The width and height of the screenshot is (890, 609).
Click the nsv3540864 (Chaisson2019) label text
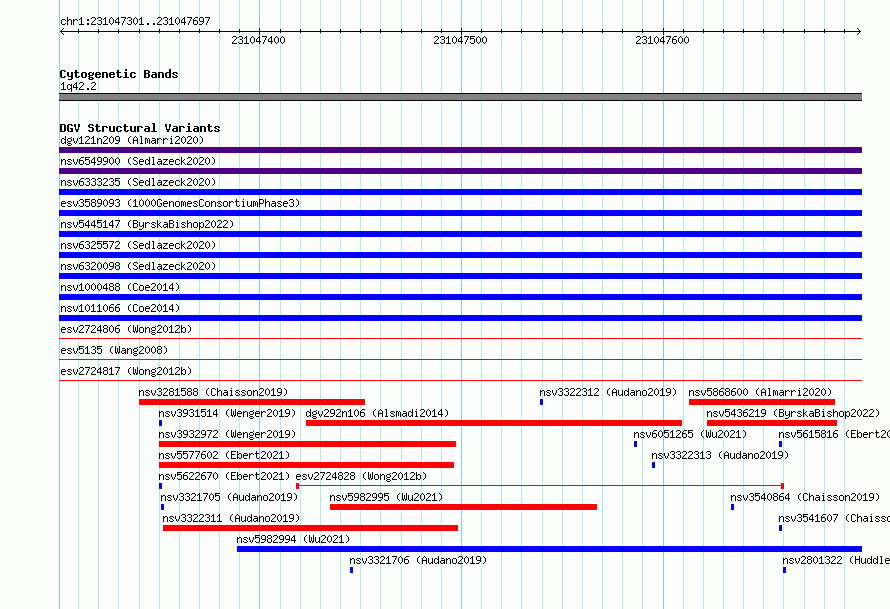click(805, 497)
